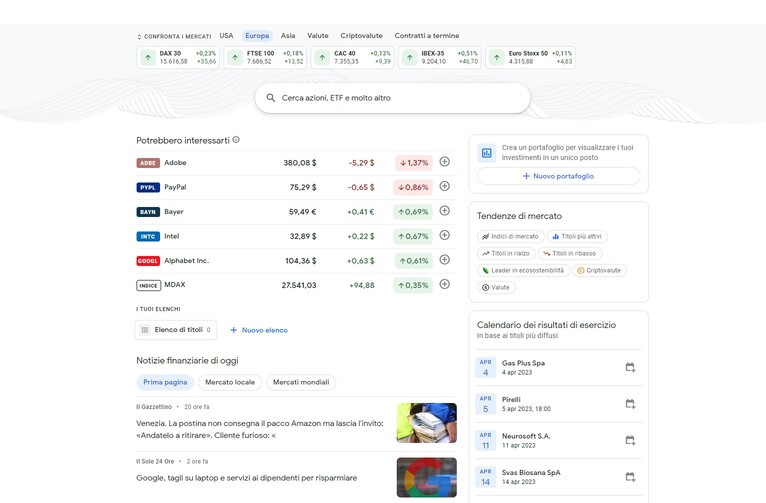766x503 pixels.
Task: Add PayPal to watchlist with plus icon
Action: (x=444, y=186)
